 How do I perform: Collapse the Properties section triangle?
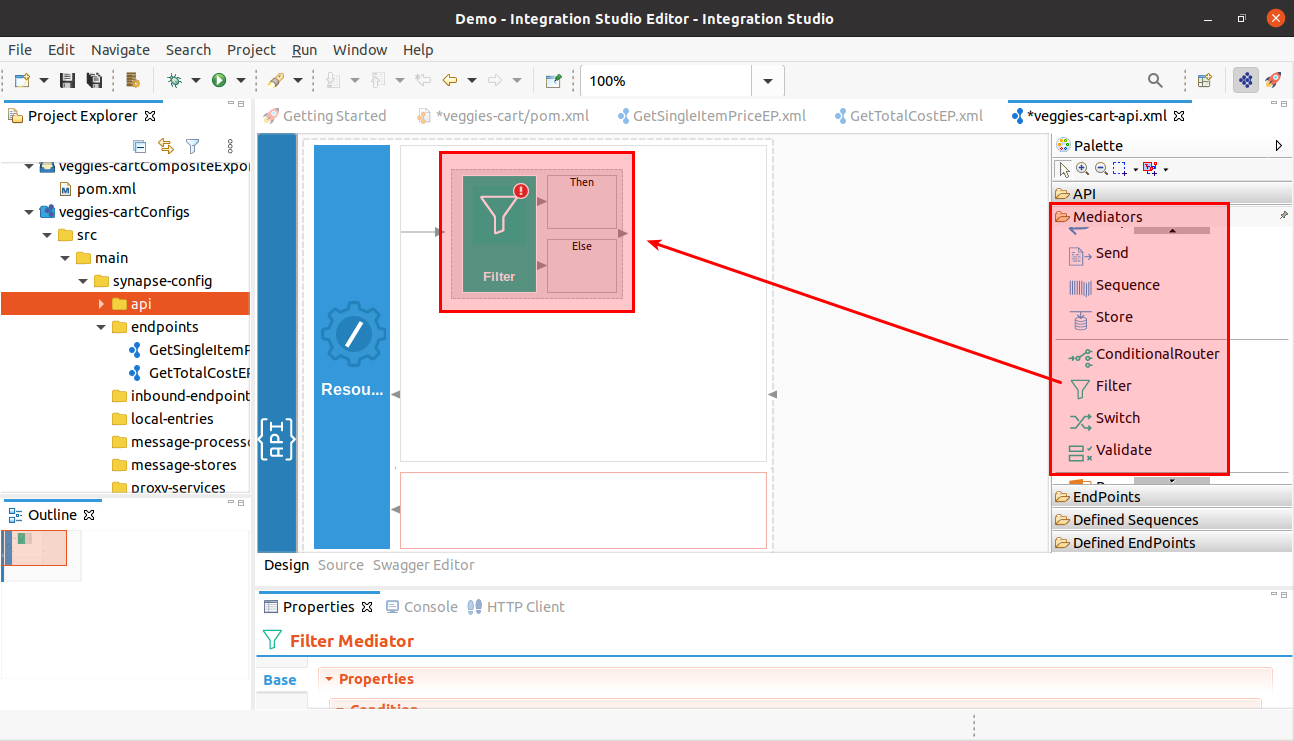click(x=329, y=679)
